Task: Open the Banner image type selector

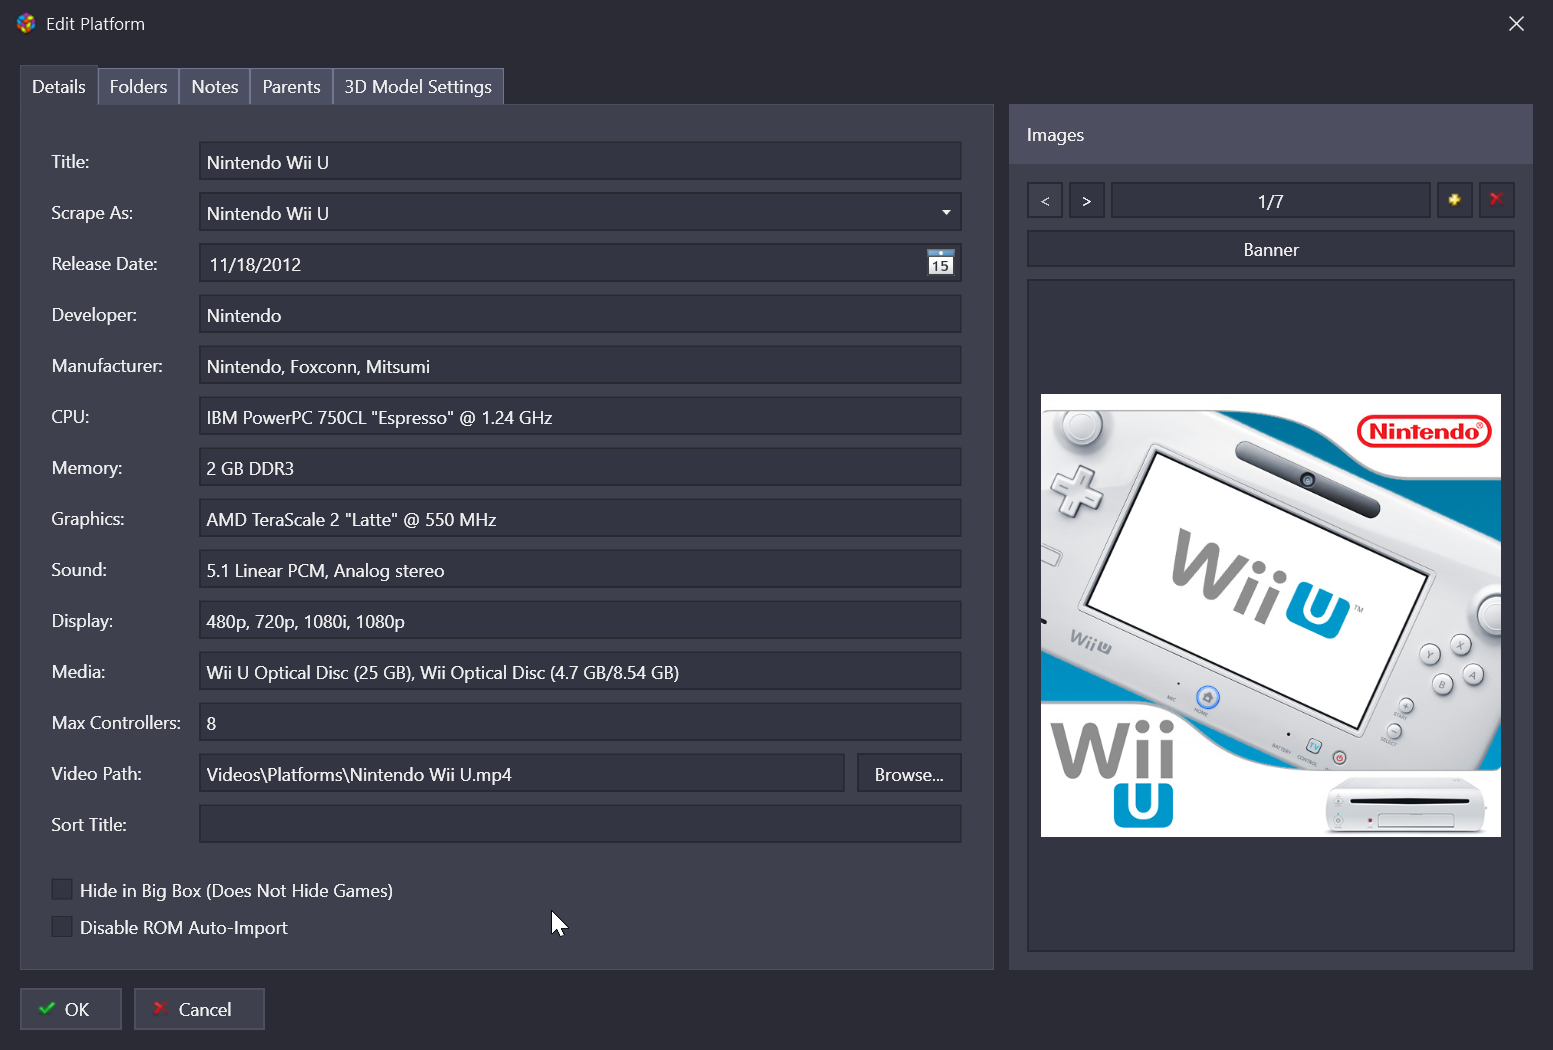Action: coord(1270,249)
